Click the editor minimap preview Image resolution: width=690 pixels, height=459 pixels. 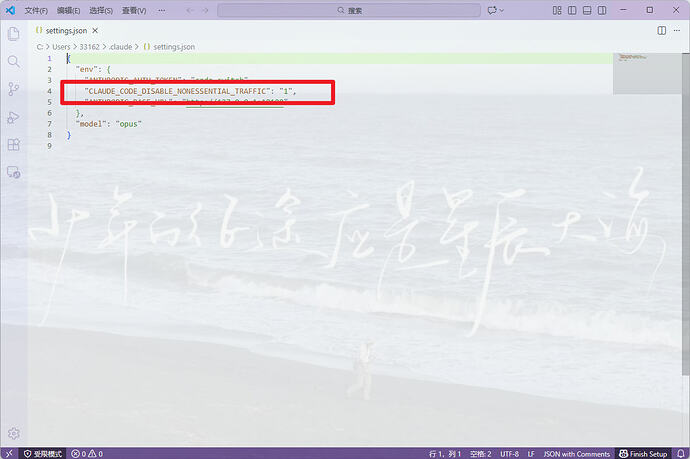click(x=647, y=73)
